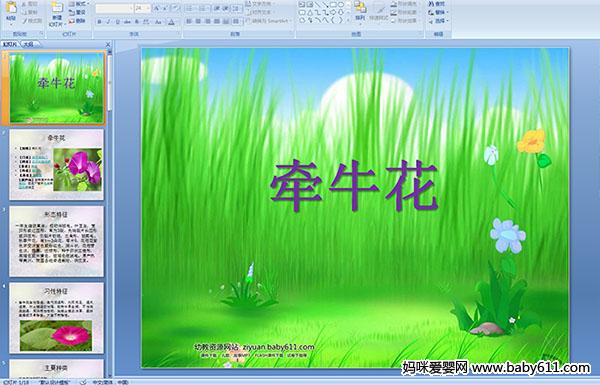Open the Shape Outline dropdown
Image resolution: width=600 pixels, height=385 pixels.
(x=406, y=12)
